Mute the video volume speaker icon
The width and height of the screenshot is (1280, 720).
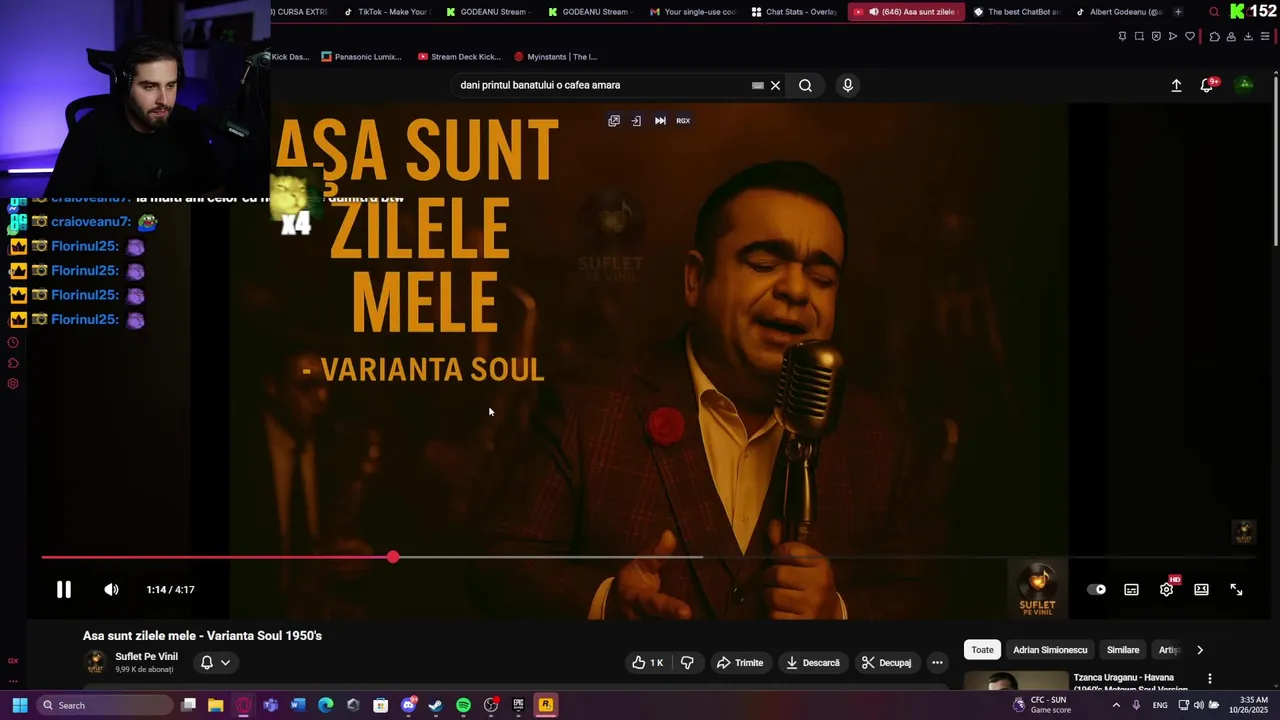[111, 590]
